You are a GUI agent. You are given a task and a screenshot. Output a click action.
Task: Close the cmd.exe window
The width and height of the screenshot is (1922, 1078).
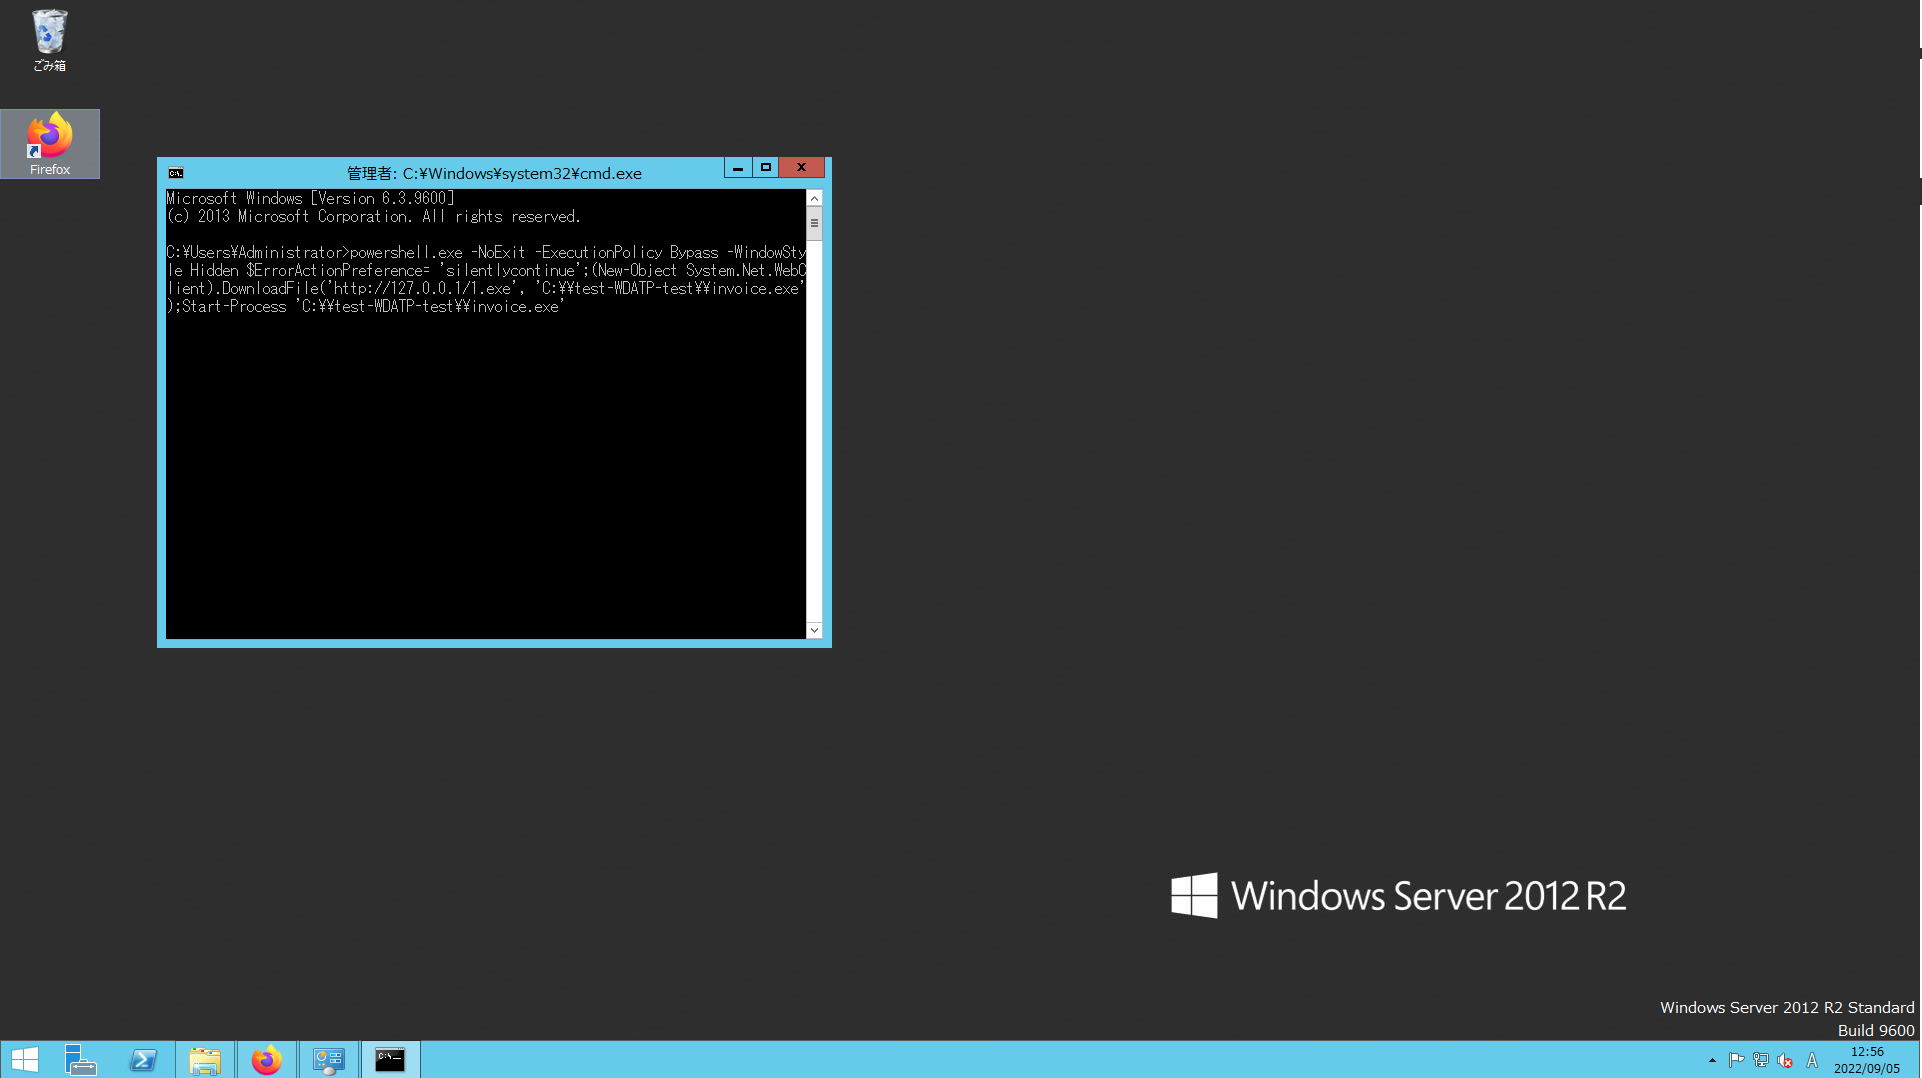coord(801,168)
